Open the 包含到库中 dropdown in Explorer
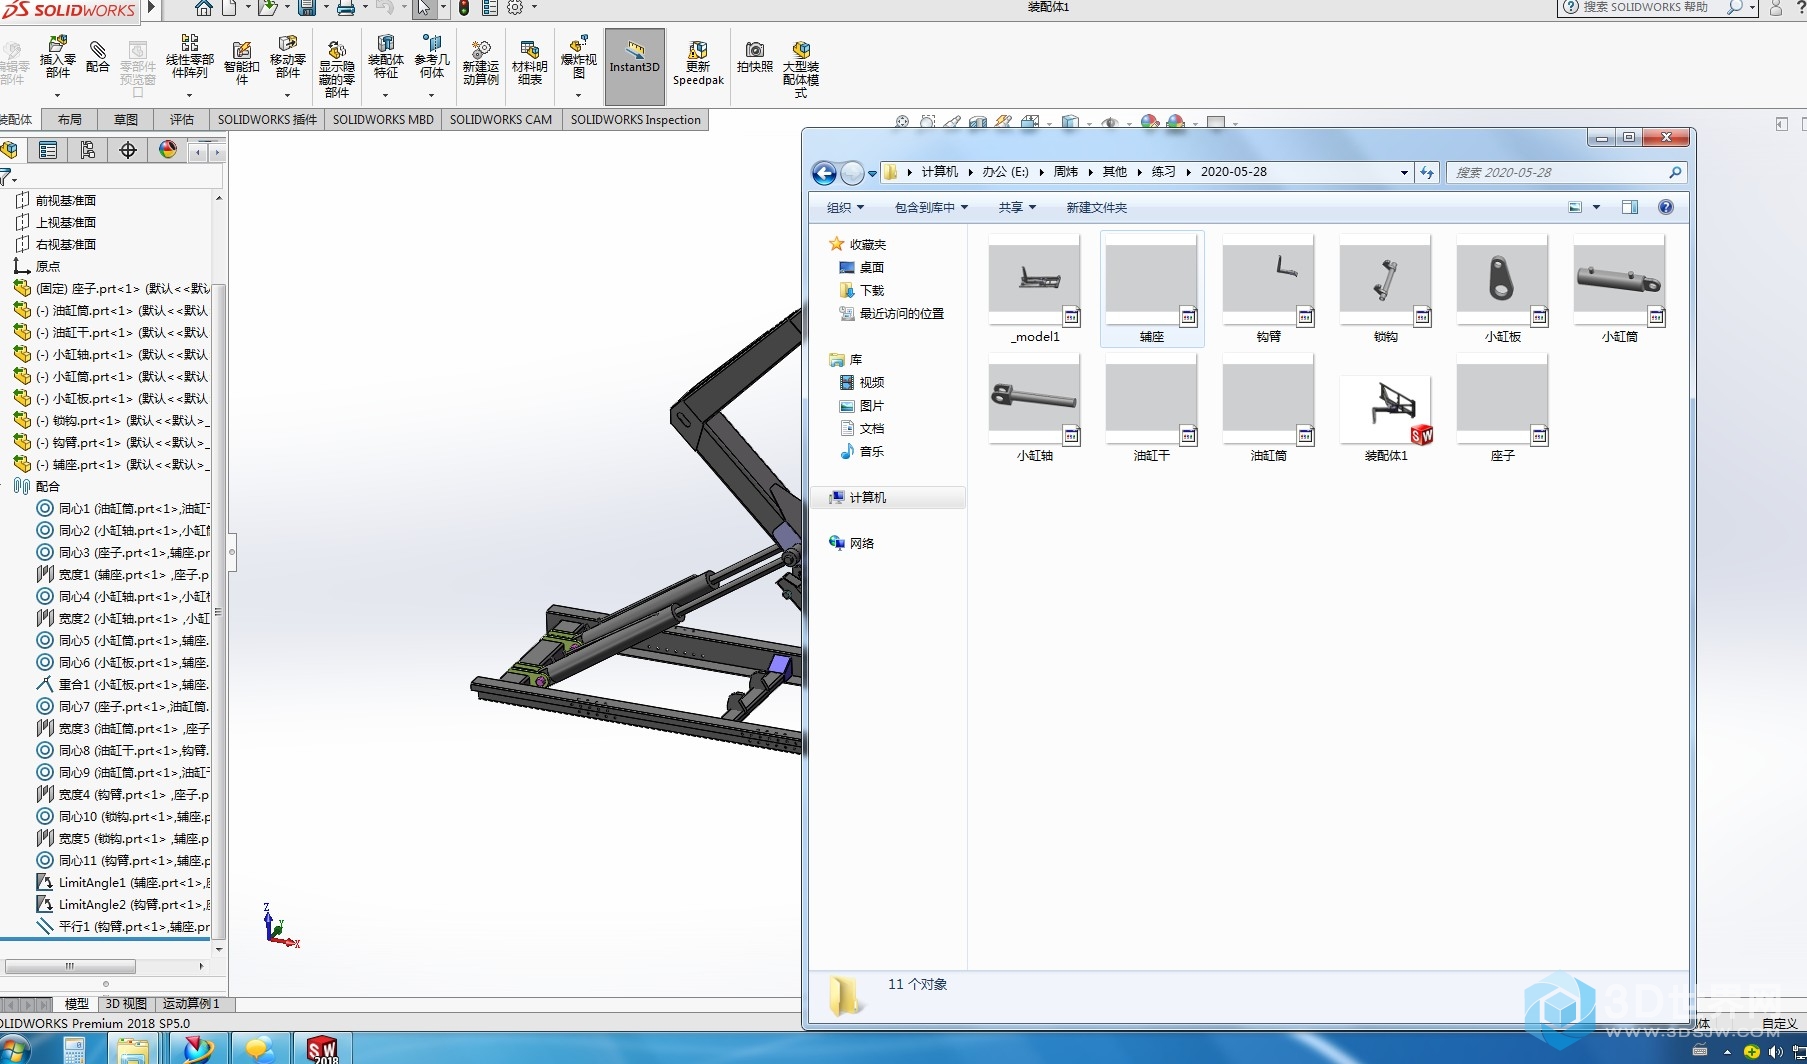1807x1064 pixels. click(931, 208)
